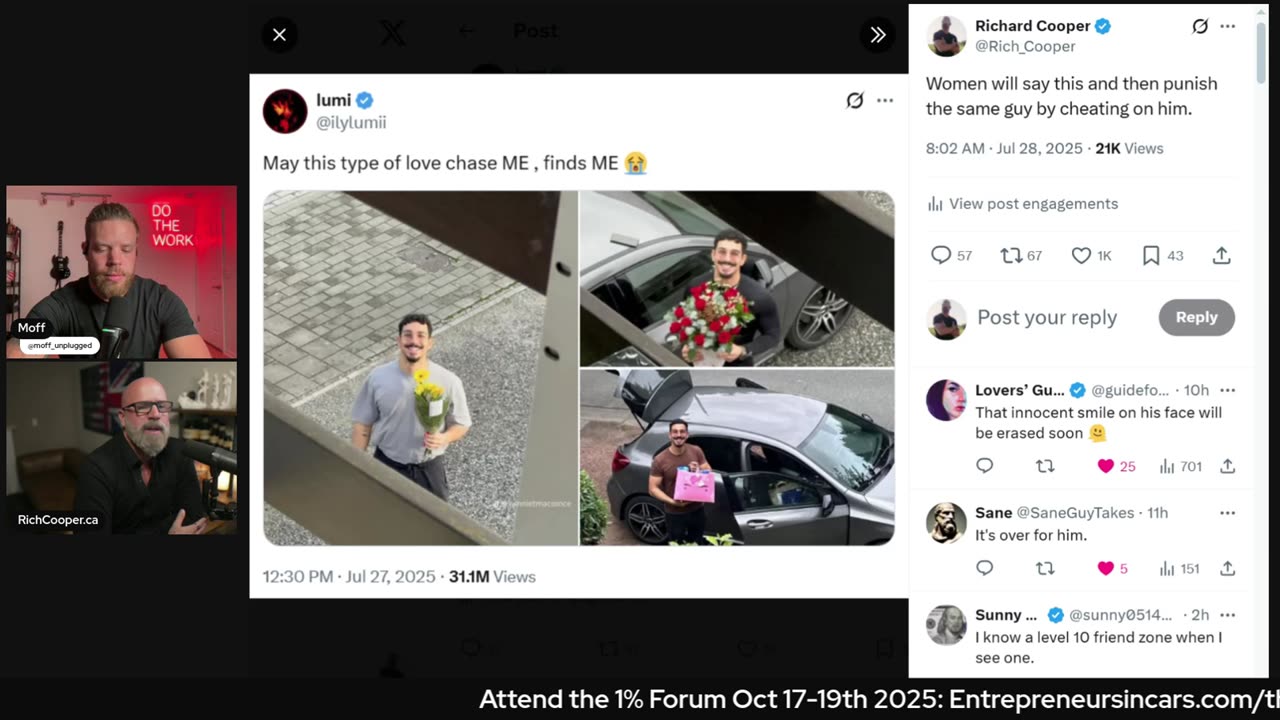Like the post with 1K likes
The image size is (1280, 720).
(x=1081, y=256)
